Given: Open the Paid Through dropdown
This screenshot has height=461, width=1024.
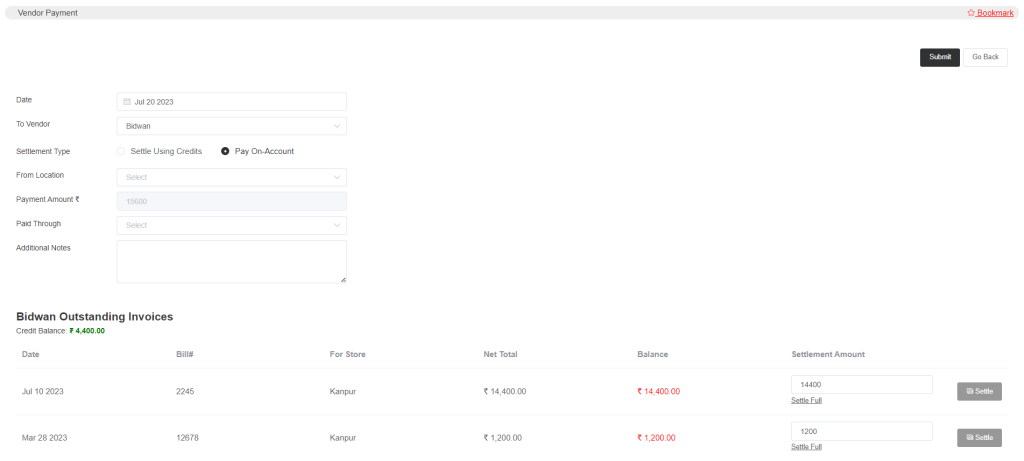Looking at the screenshot, I should tap(232, 225).
